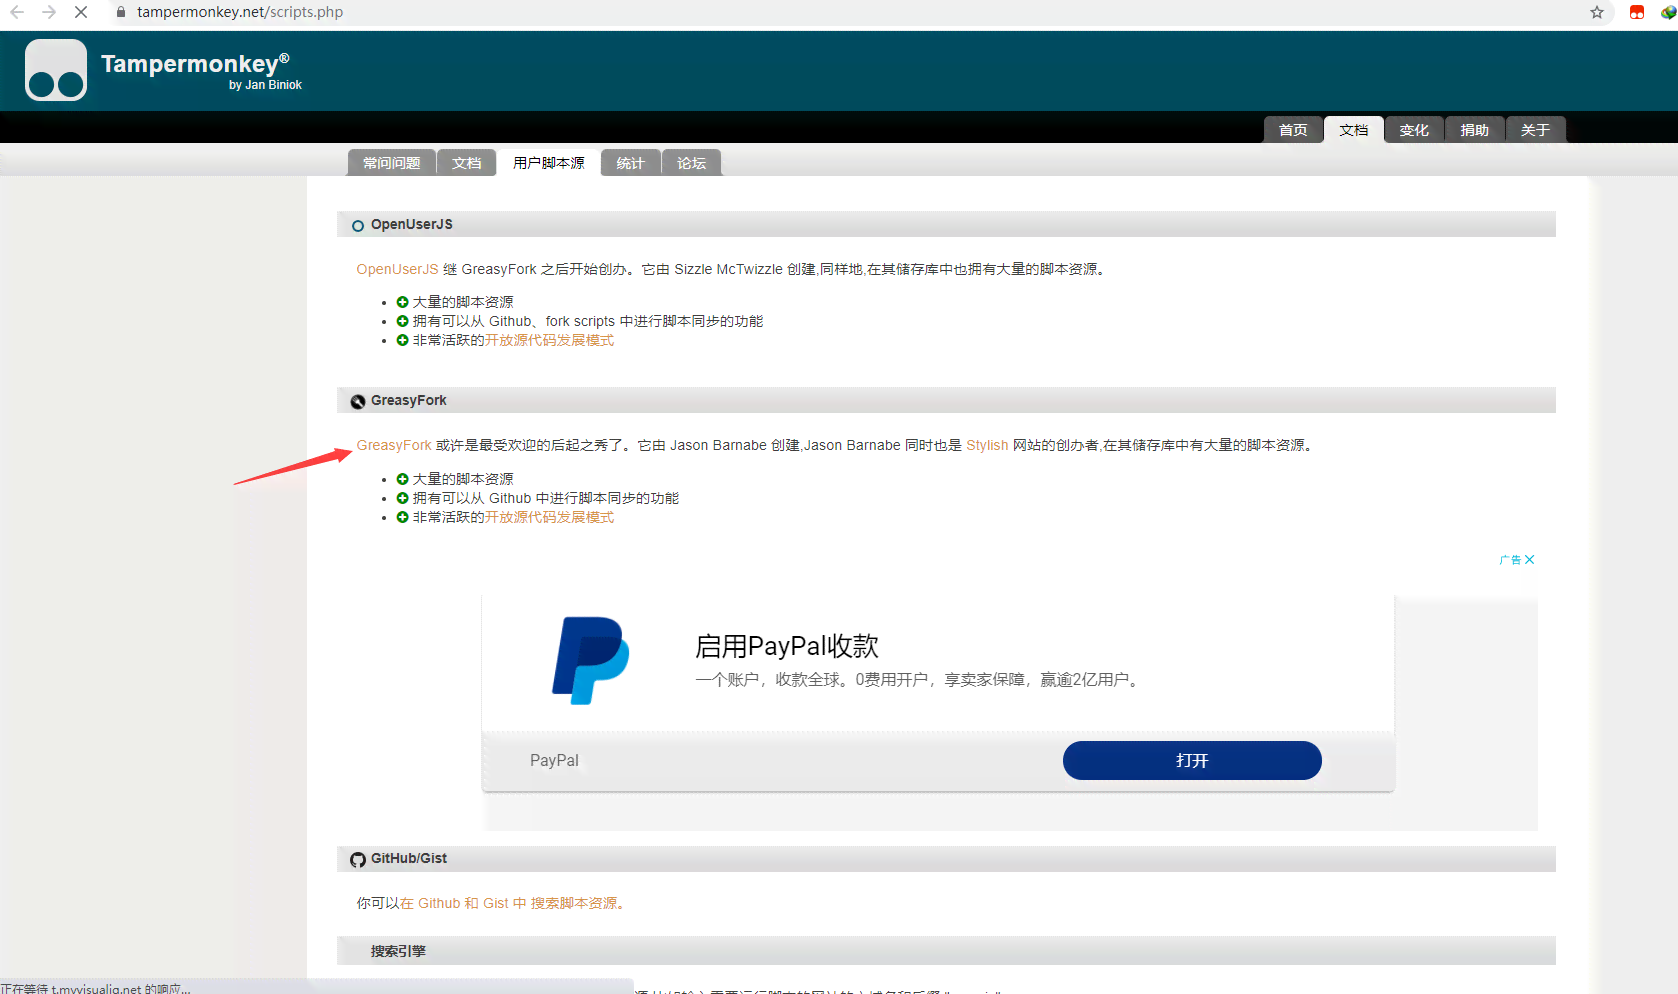Open the 在 Github 和 Gist 中 搜索脚本资源 link
1678x994 pixels.
pos(514,903)
